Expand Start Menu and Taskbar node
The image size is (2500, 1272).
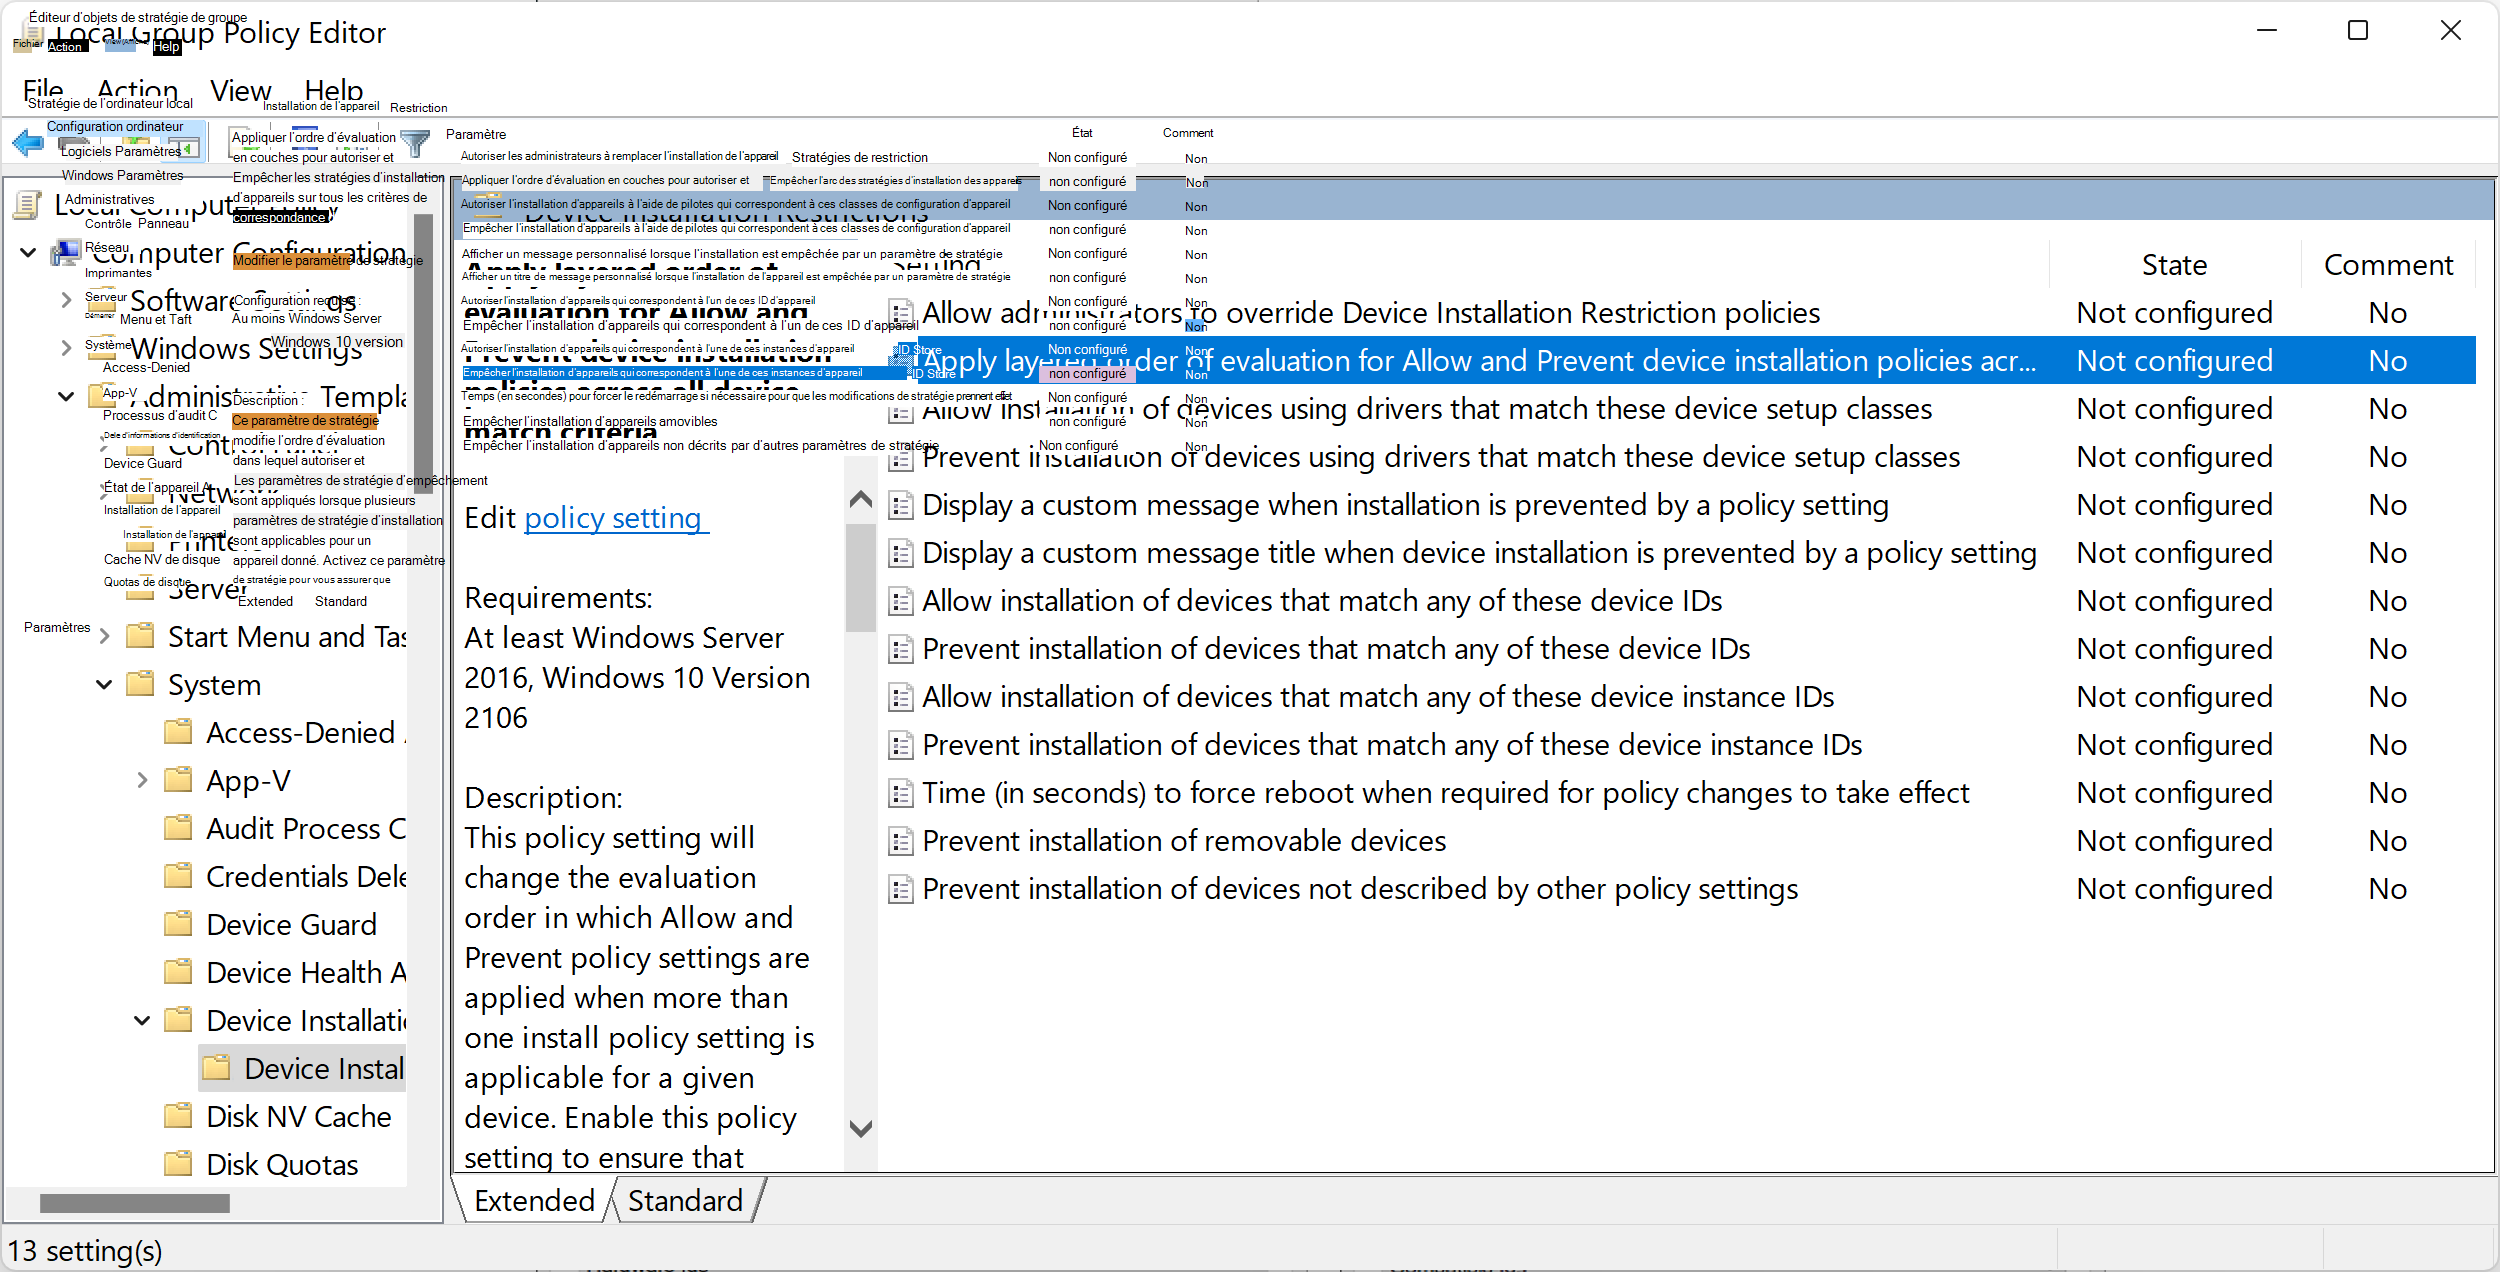point(104,637)
